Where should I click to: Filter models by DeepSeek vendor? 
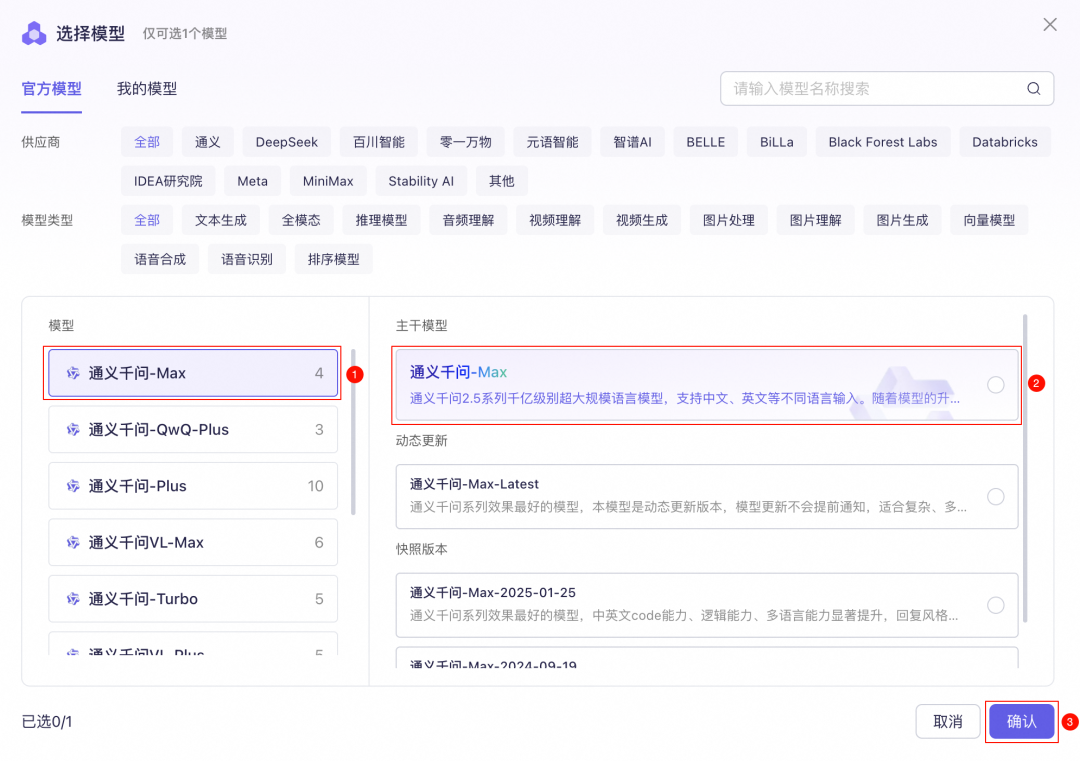coord(286,141)
